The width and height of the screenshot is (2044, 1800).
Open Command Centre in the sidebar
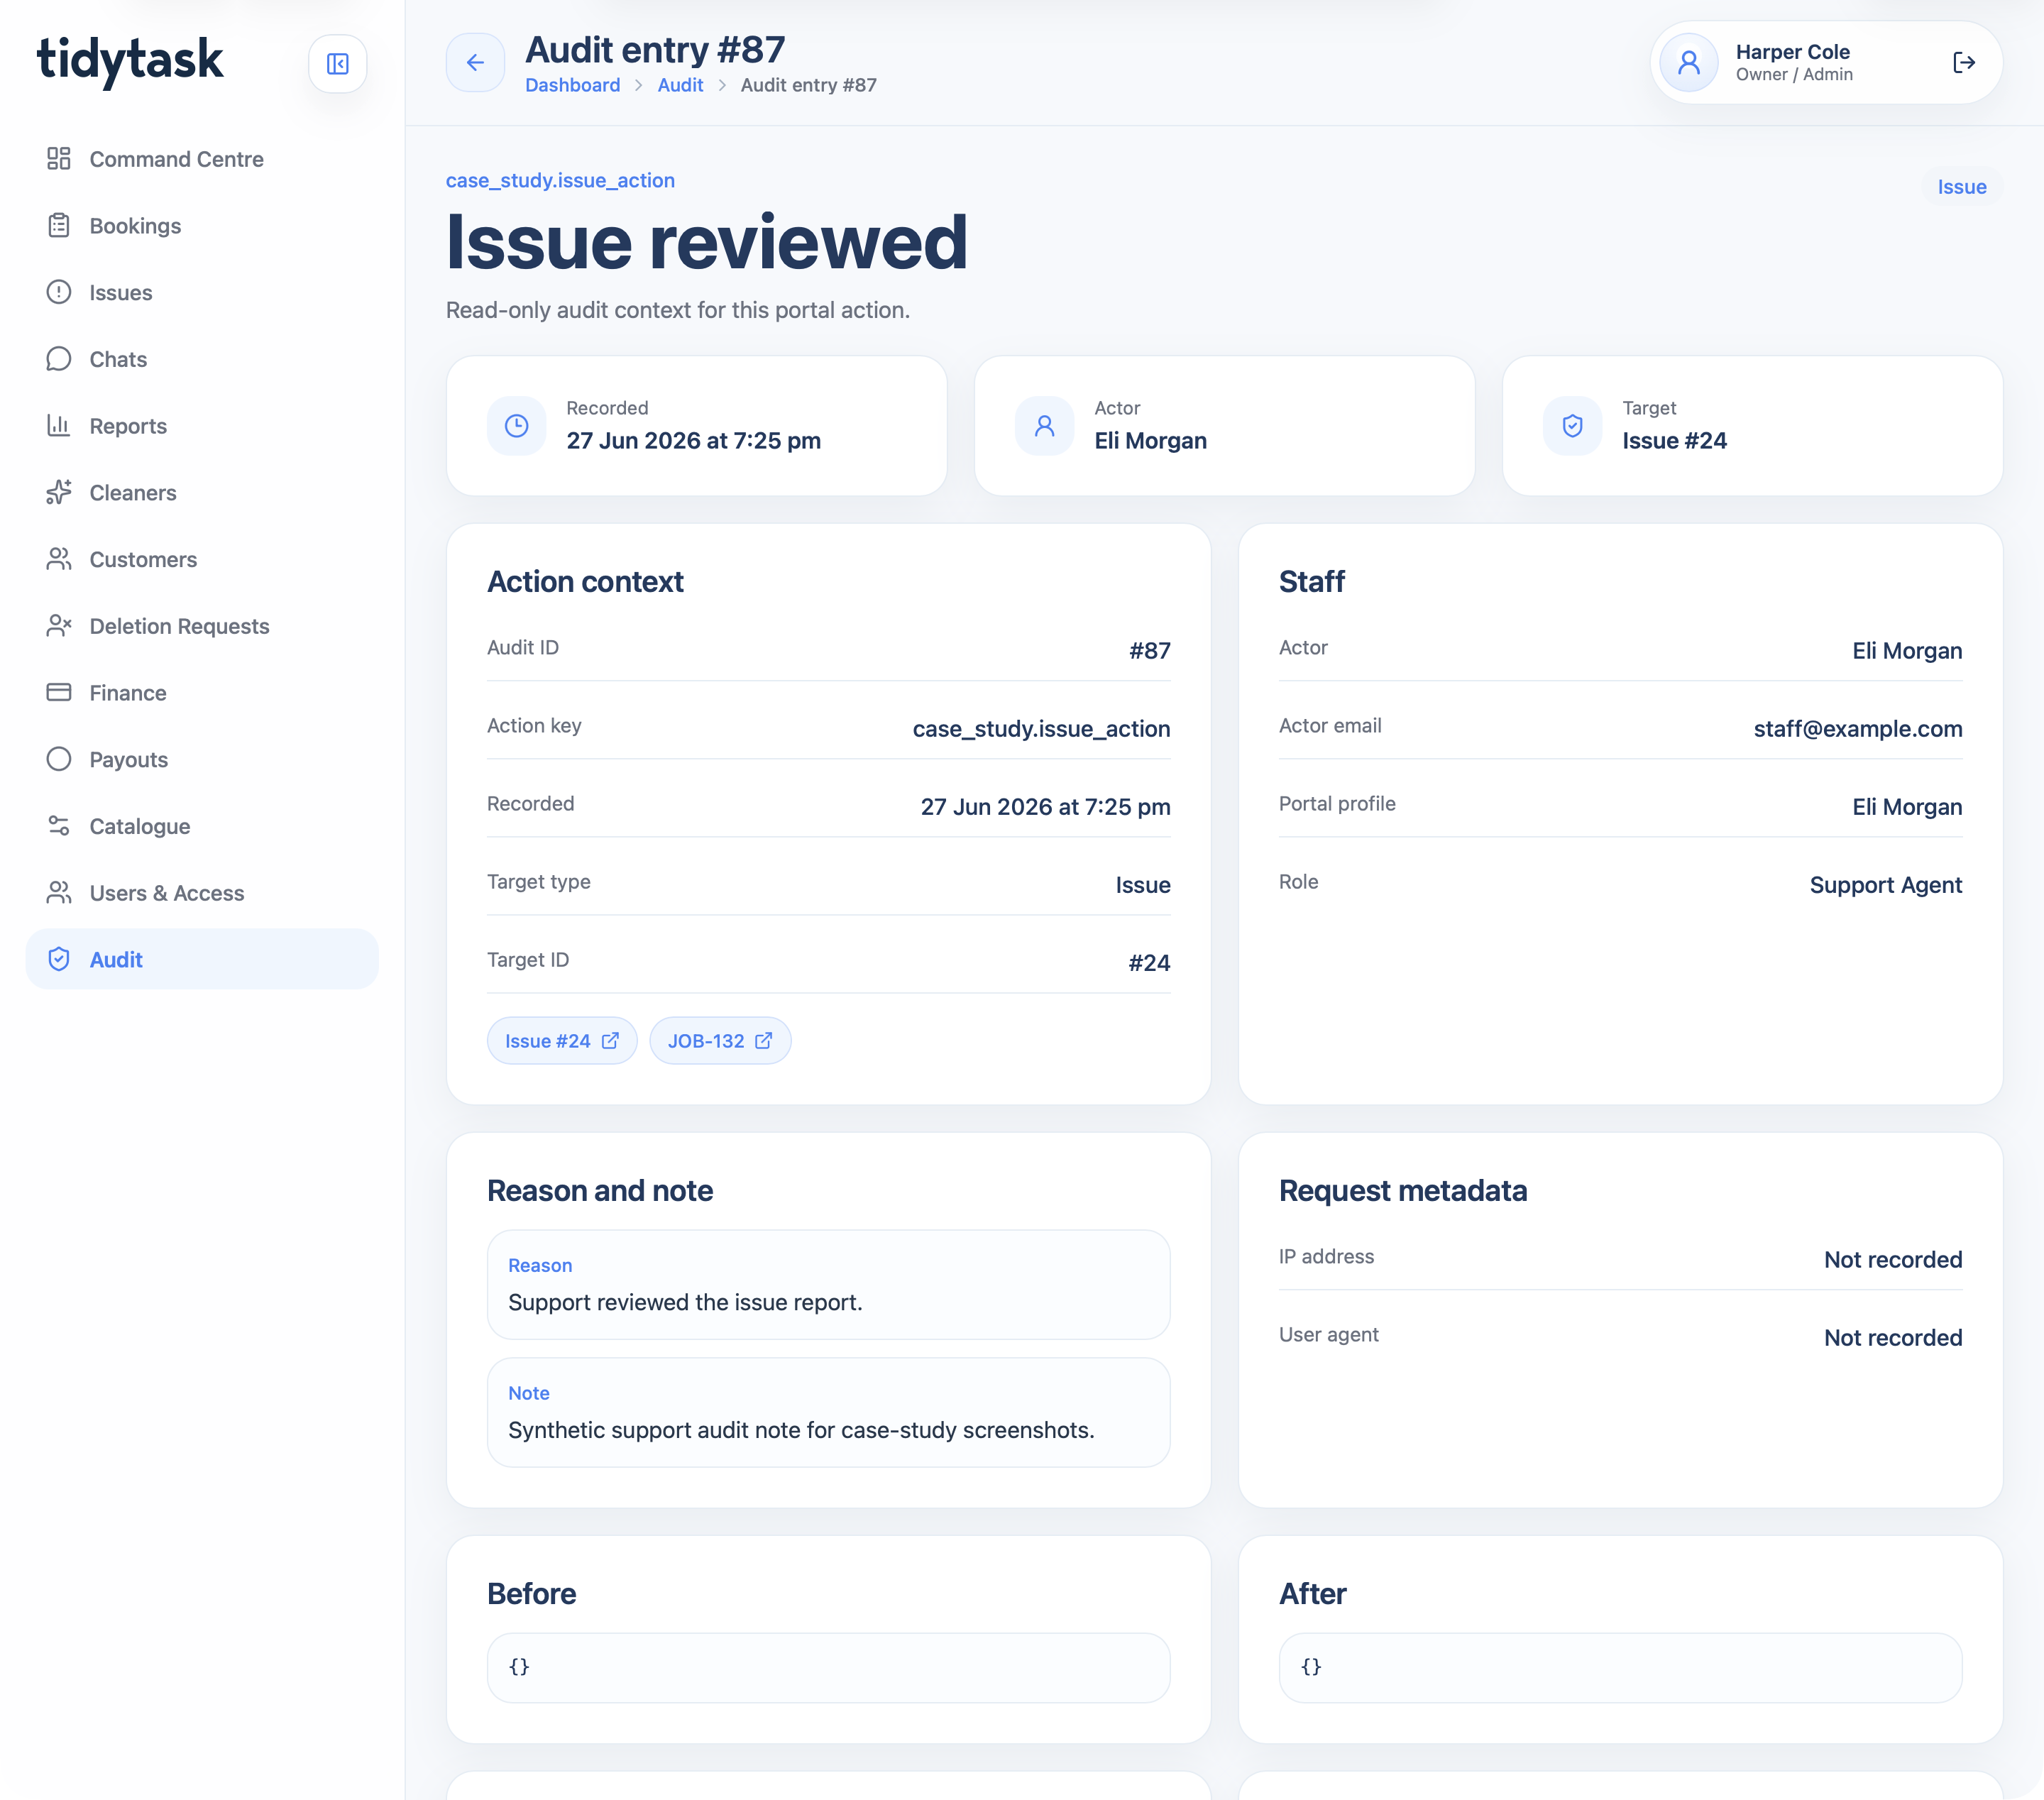click(x=202, y=159)
